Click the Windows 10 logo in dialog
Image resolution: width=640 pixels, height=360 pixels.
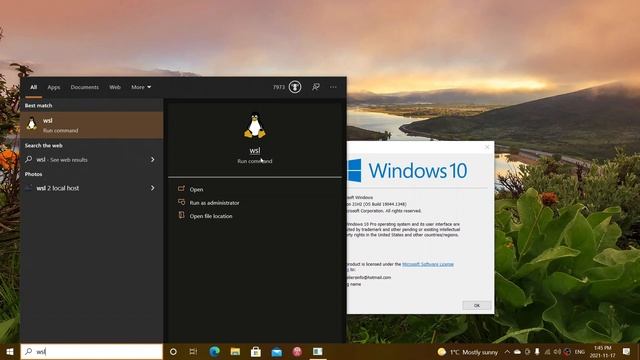point(407,170)
